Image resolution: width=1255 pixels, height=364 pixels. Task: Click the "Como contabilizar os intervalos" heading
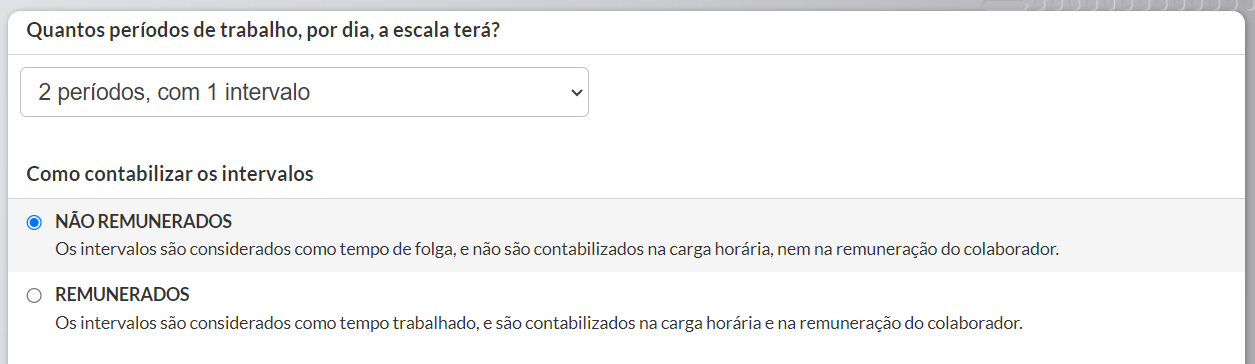[170, 174]
